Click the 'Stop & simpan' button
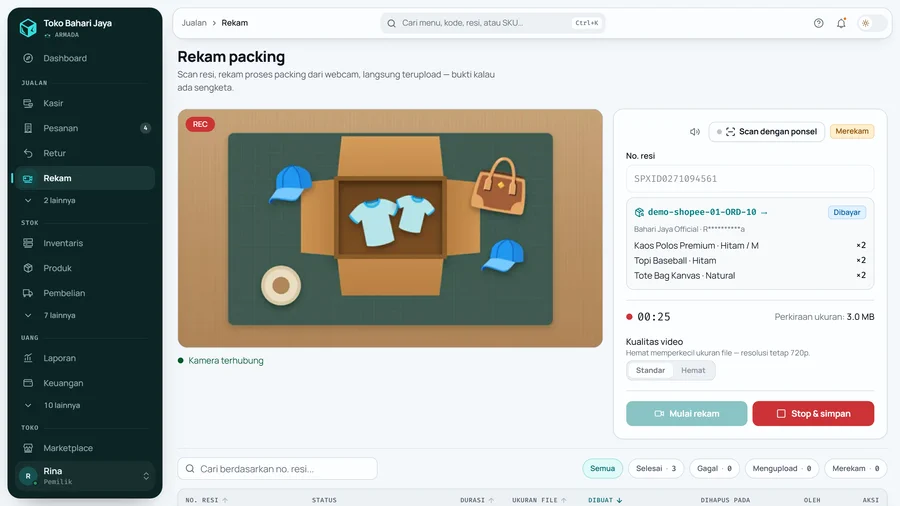 click(x=813, y=414)
